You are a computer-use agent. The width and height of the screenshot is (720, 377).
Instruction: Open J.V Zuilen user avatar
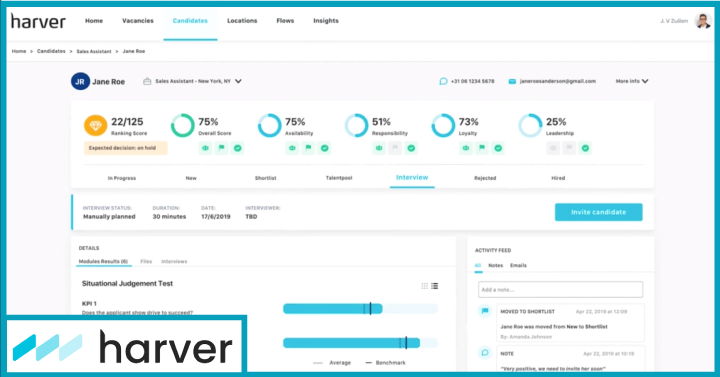[x=703, y=21]
